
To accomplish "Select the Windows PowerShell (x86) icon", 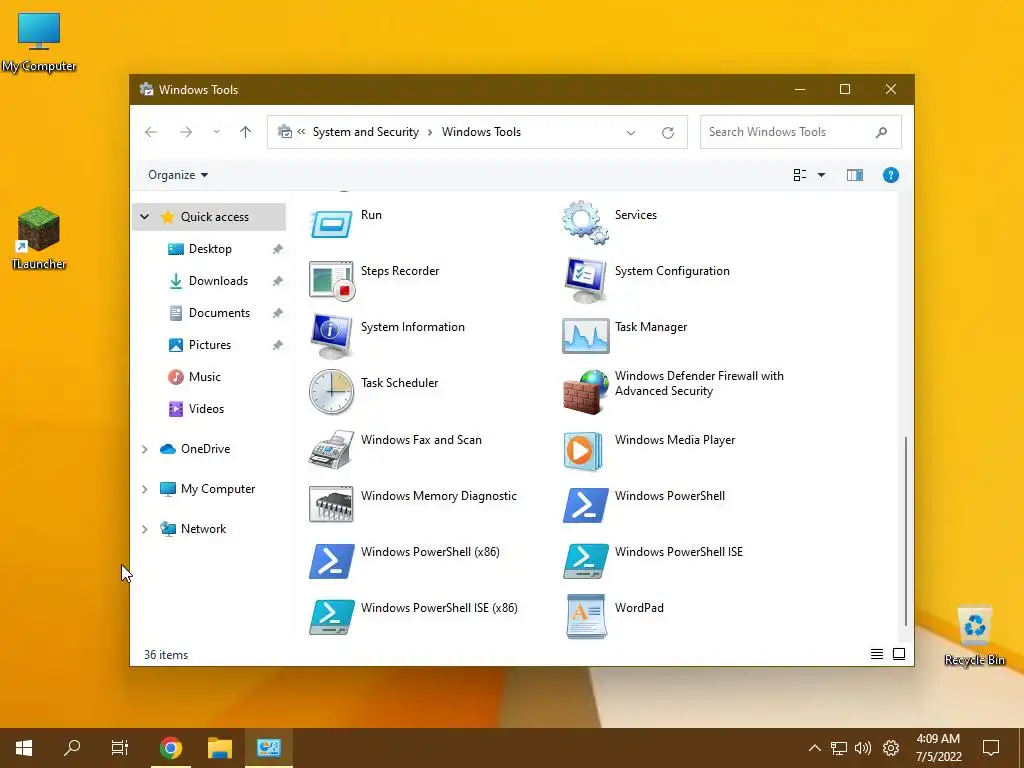I will click(x=331, y=561).
